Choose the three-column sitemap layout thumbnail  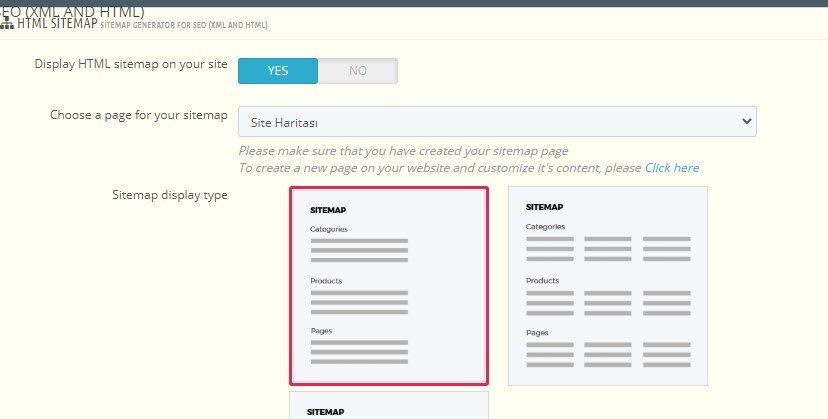[x=608, y=286]
